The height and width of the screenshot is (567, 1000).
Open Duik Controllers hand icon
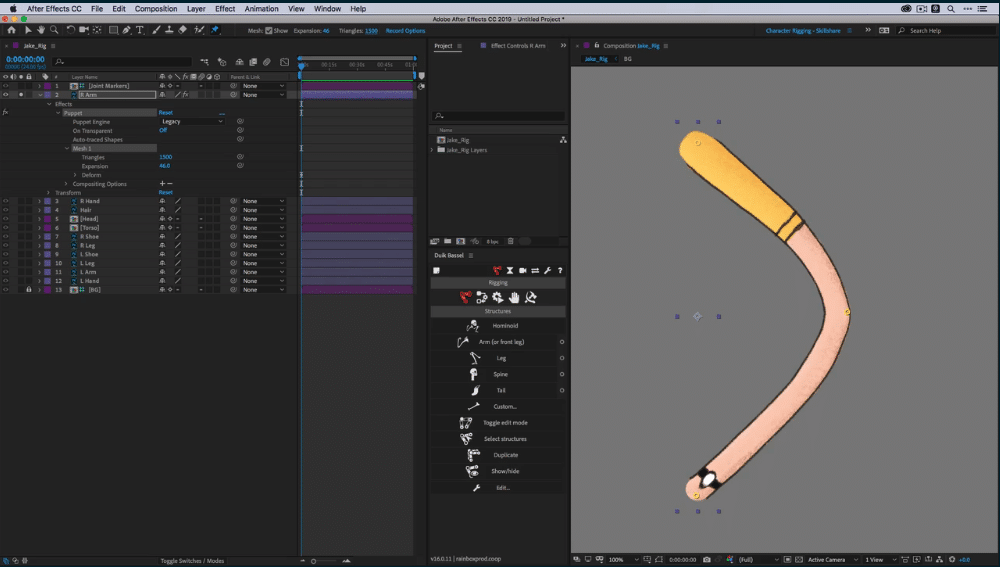click(x=514, y=298)
